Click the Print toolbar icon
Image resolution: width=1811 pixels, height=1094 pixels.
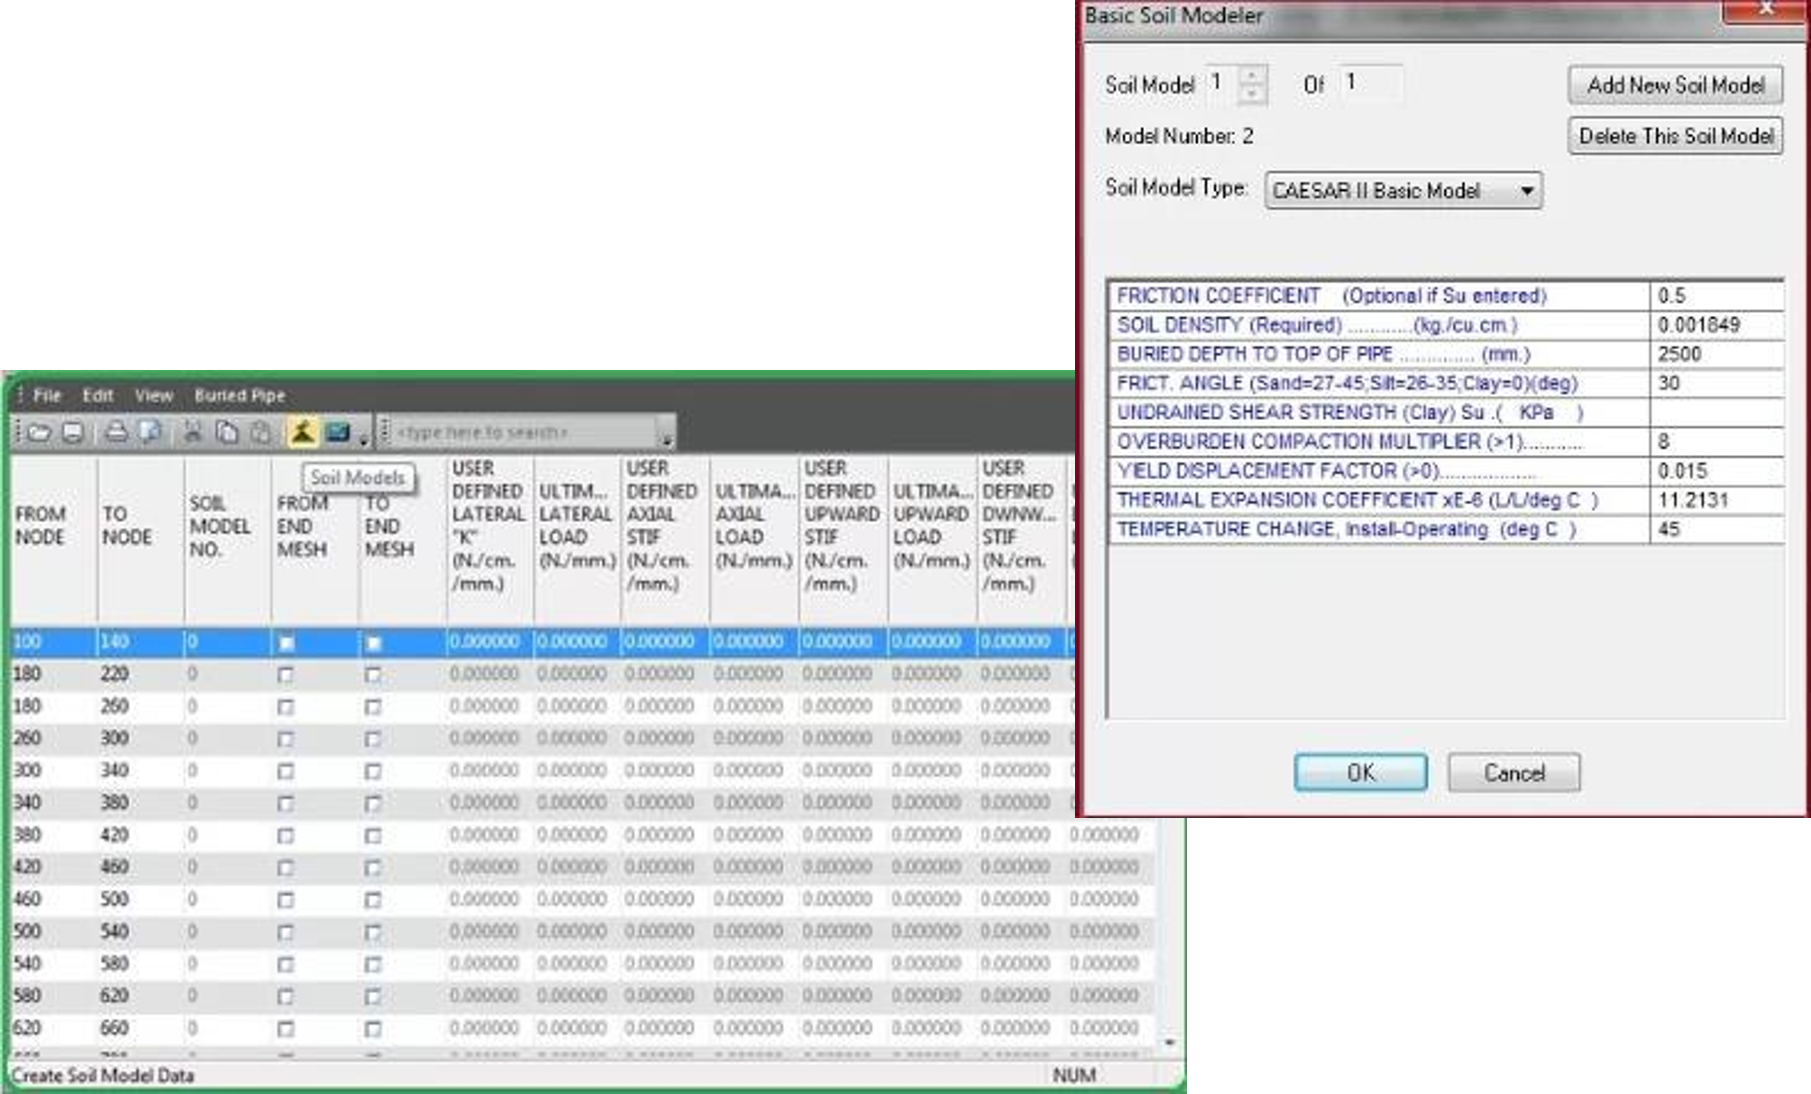pyautogui.click(x=117, y=432)
